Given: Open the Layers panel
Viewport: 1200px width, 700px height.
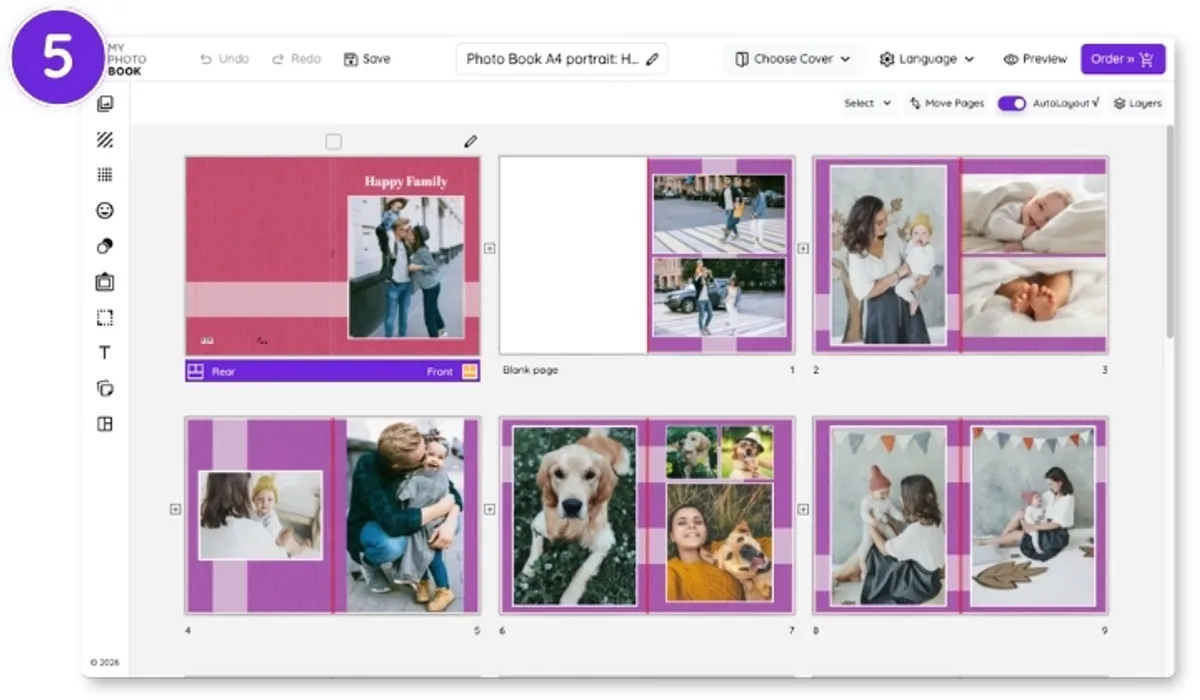Looking at the screenshot, I should [1138, 103].
